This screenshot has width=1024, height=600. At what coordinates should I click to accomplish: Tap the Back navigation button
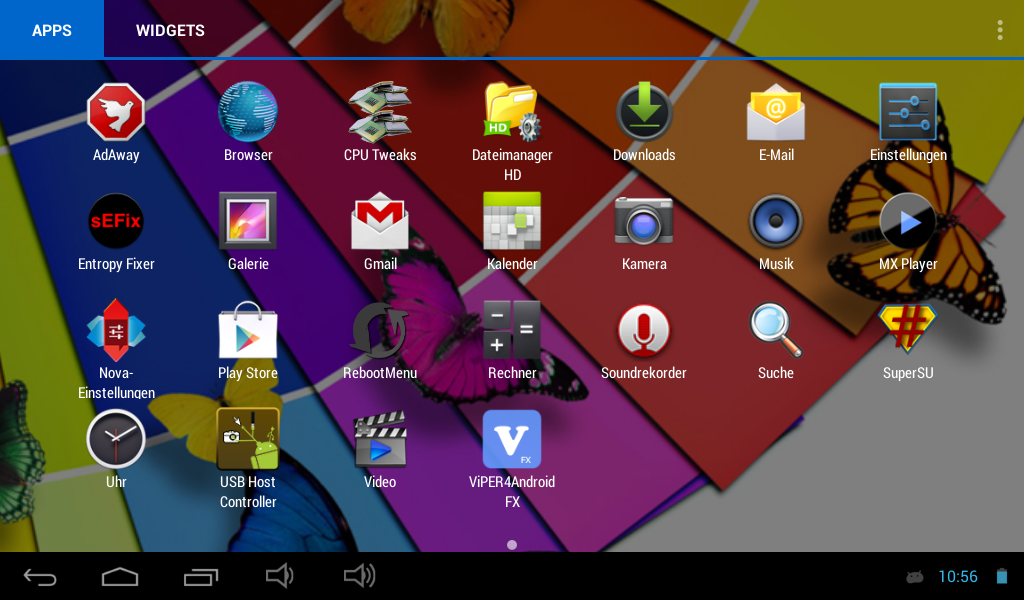[40, 576]
